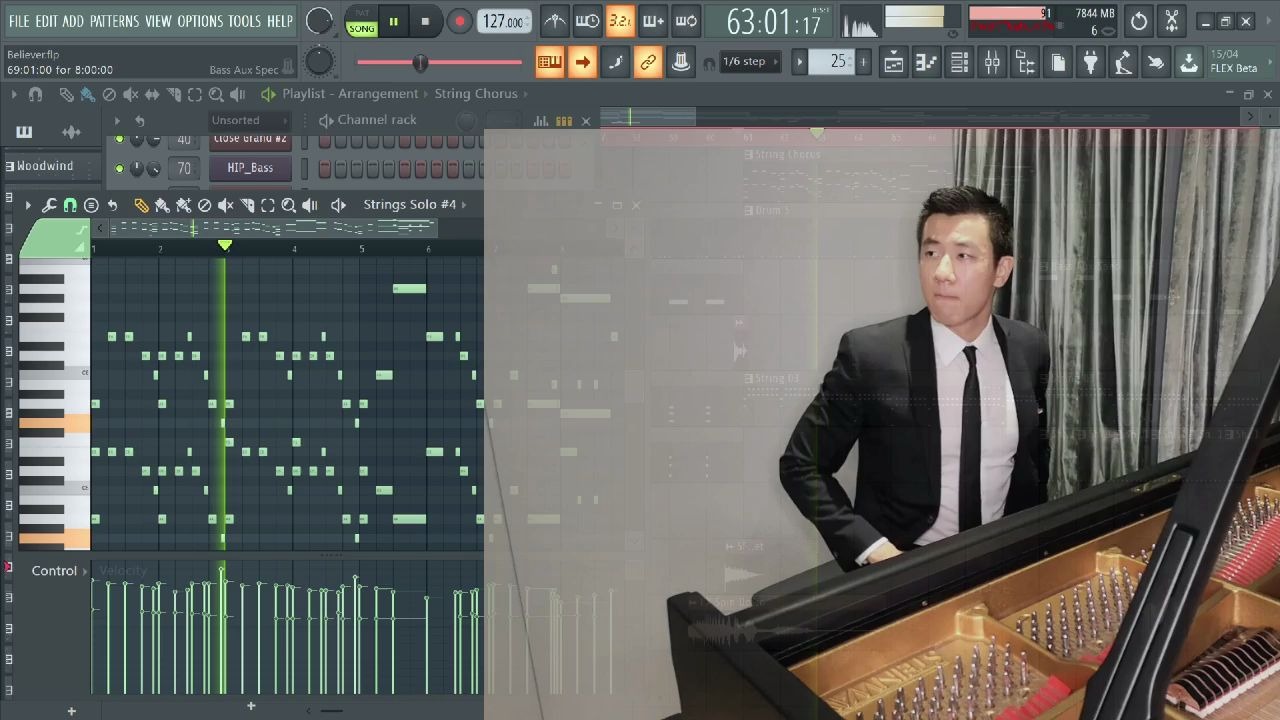Select Playlist zoom magnifier tool
The image size is (1280, 720).
coord(216,94)
